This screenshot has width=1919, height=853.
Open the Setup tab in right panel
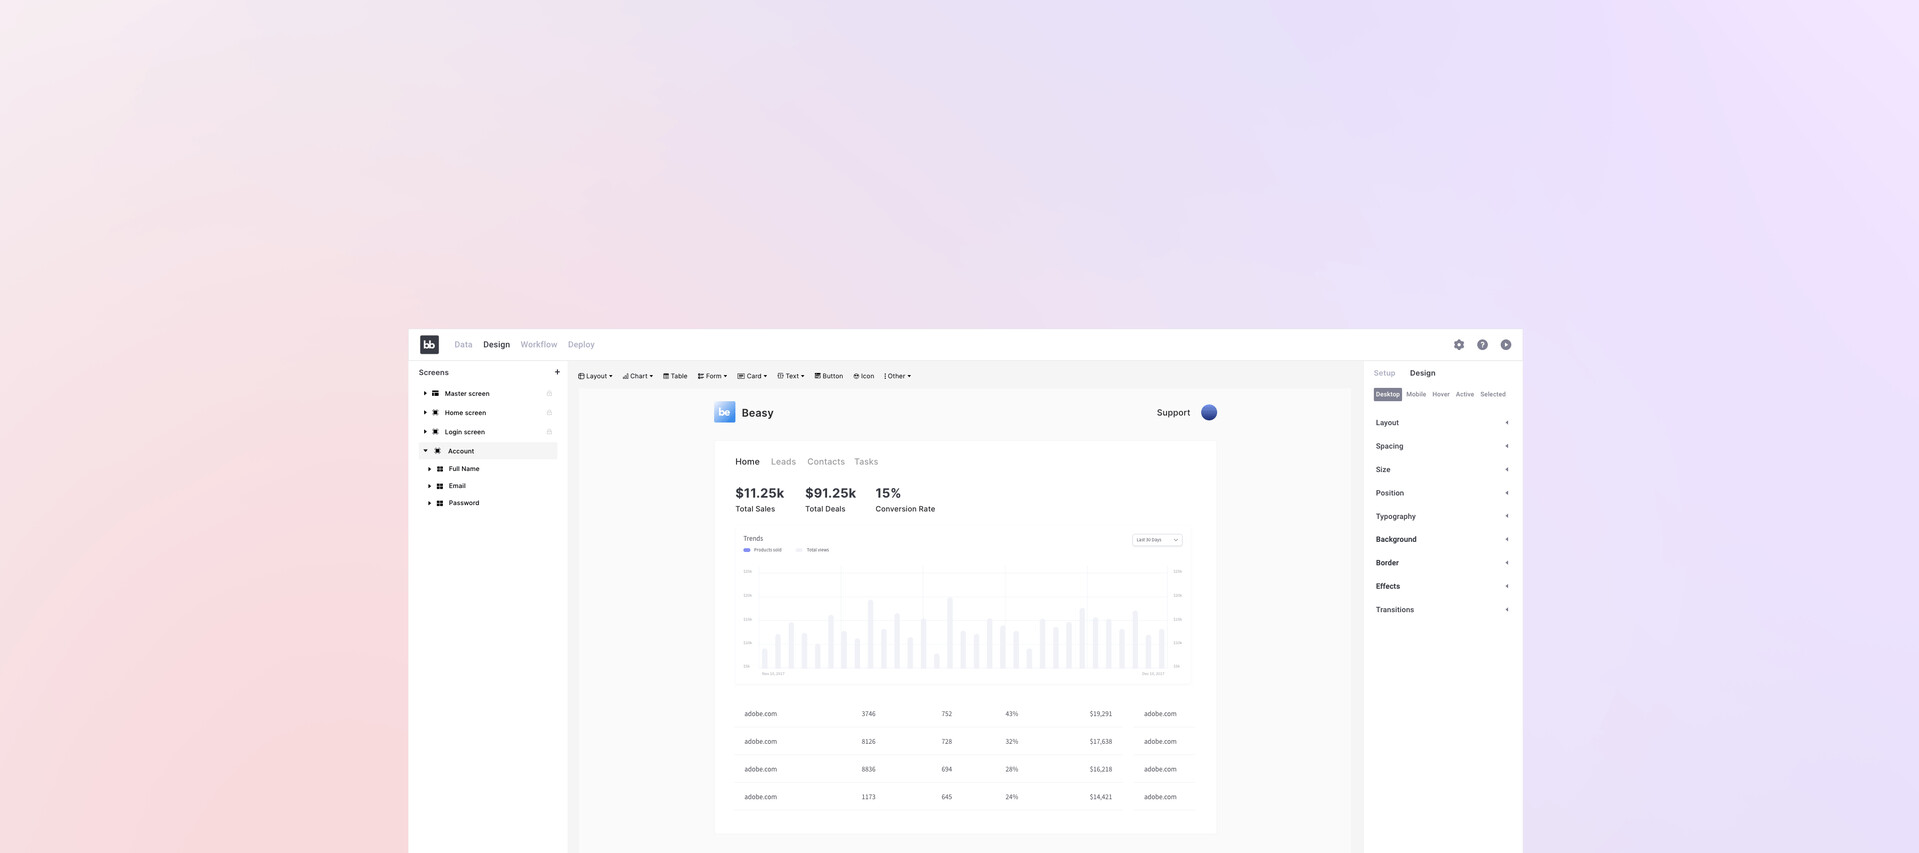pyautogui.click(x=1384, y=373)
